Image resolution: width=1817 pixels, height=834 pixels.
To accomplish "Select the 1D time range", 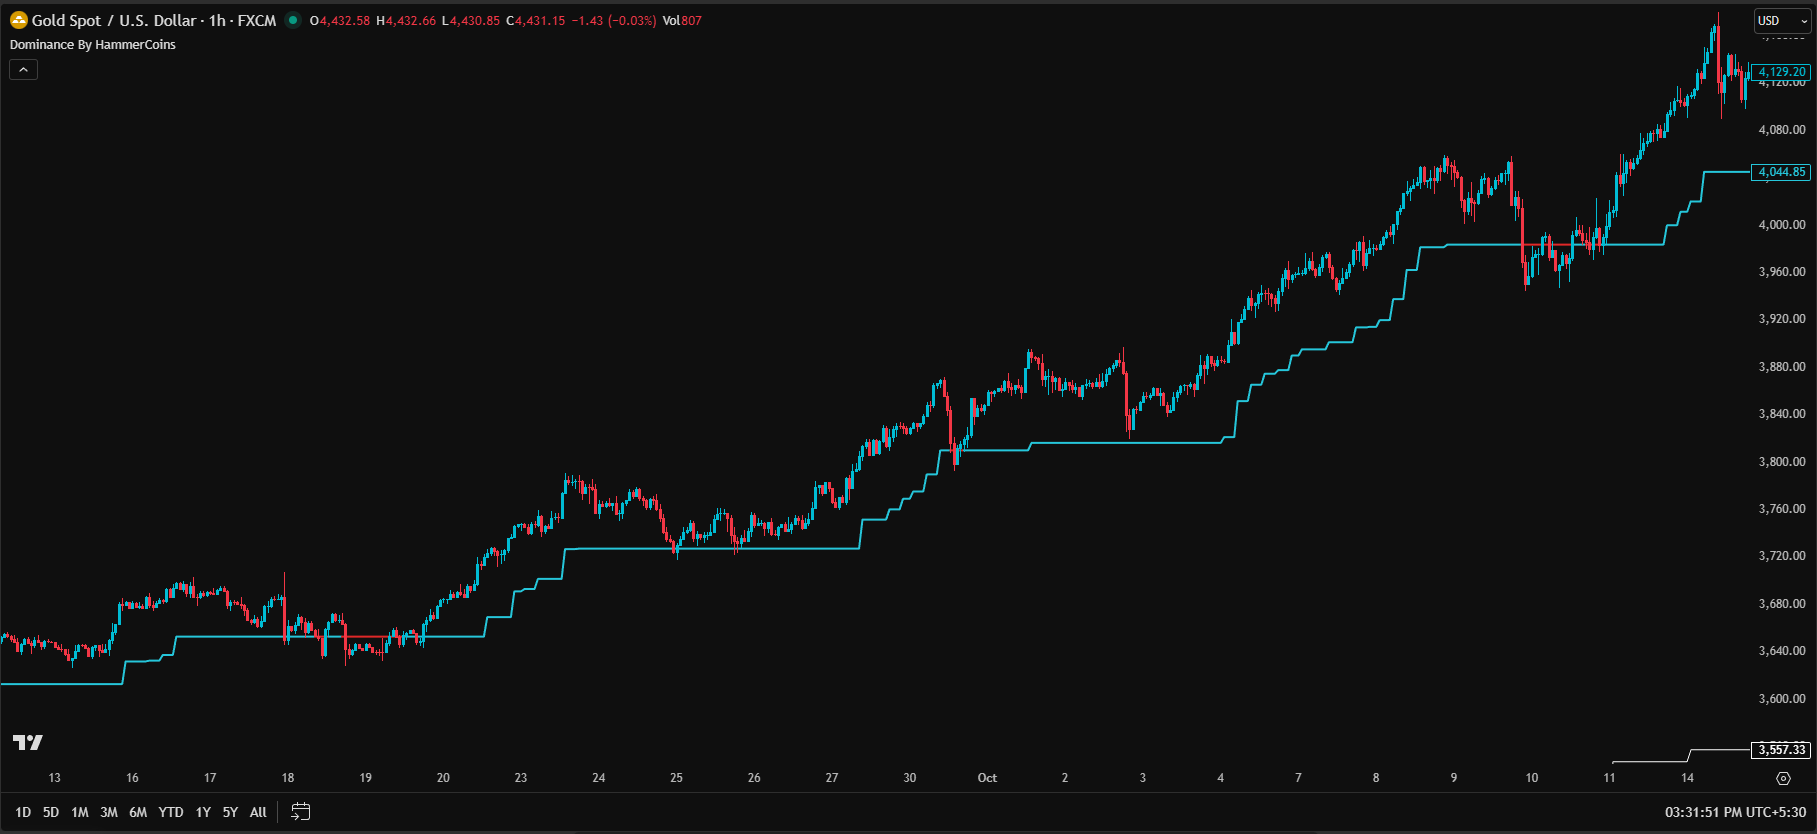I will click(x=23, y=812).
